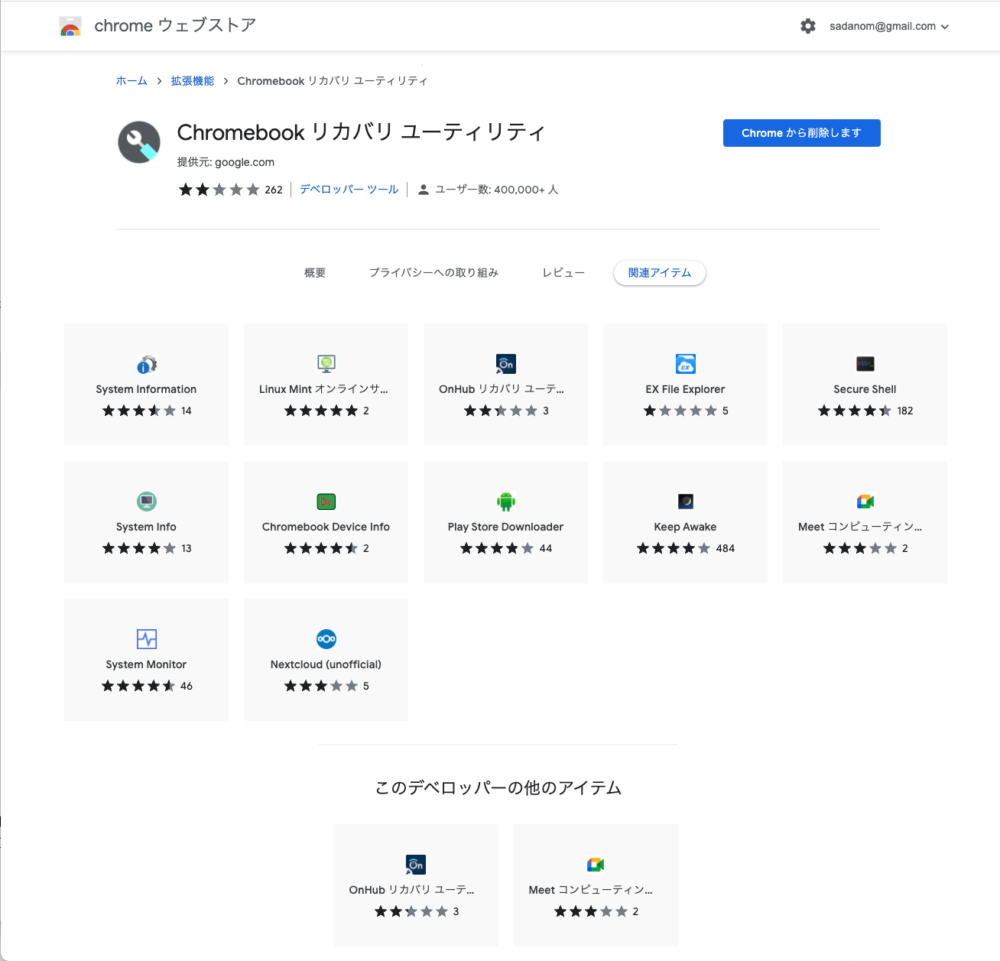Click the Chrome から削除します button

[802, 133]
